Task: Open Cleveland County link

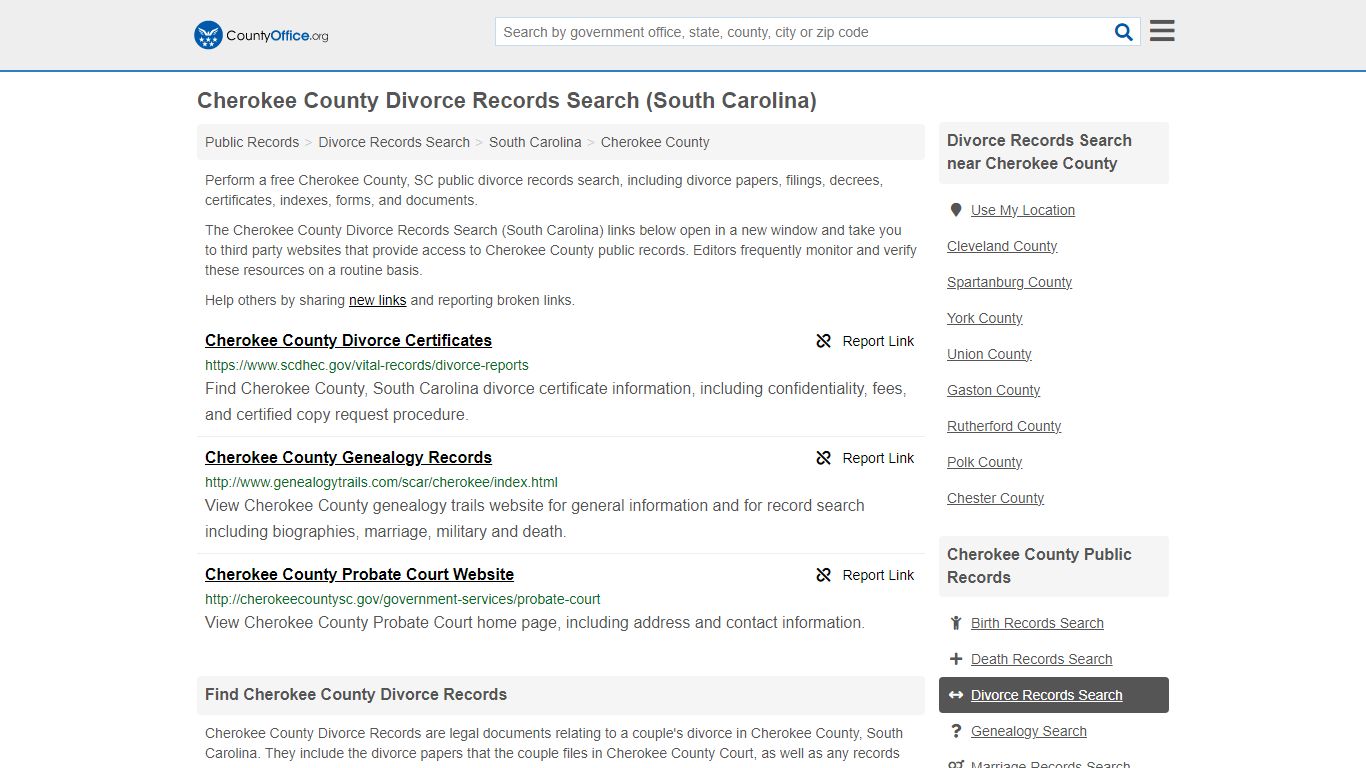Action: [1002, 246]
